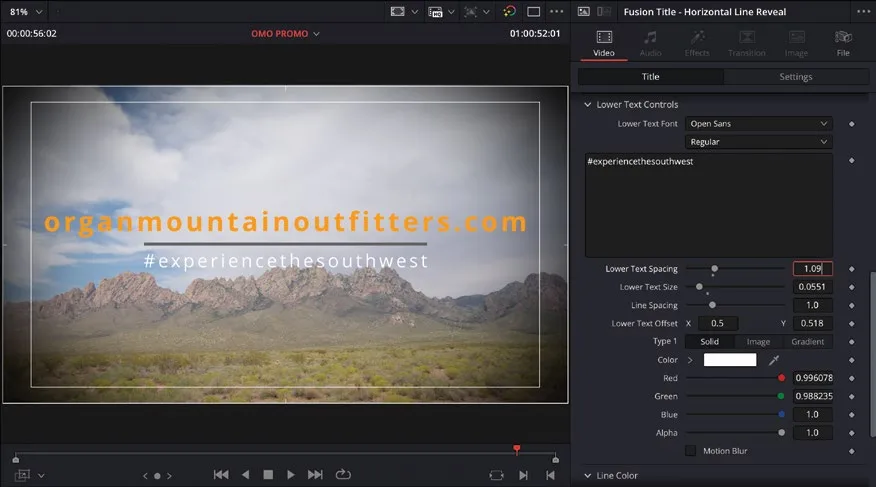Screen dimensions: 876x487
Task: Click the match frame icon
Action: click(x=496, y=475)
